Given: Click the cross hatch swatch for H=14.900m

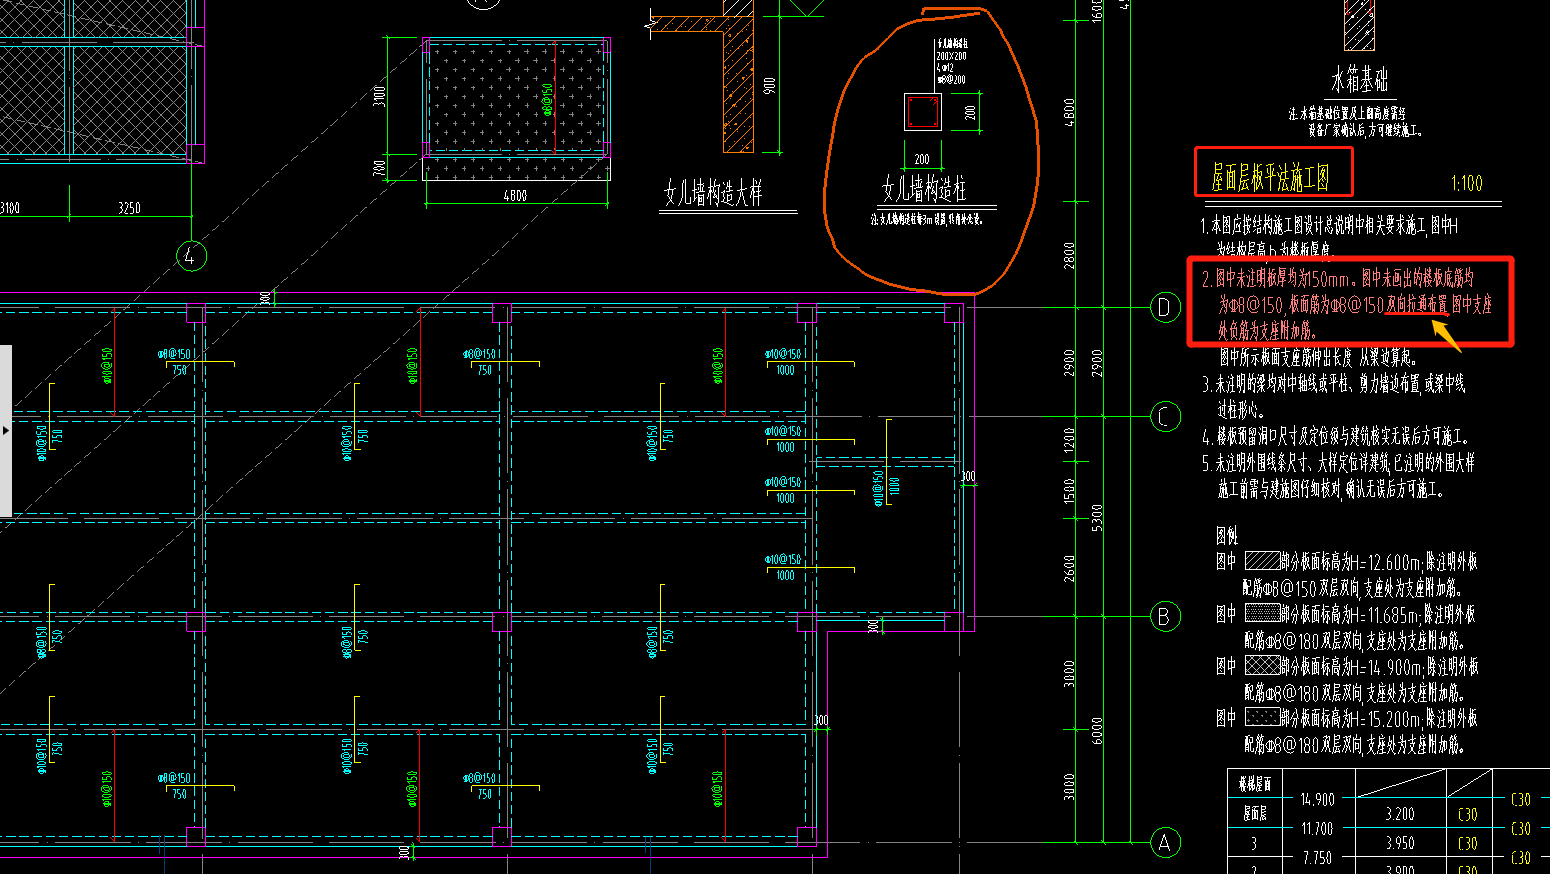Looking at the screenshot, I should tap(1262, 665).
